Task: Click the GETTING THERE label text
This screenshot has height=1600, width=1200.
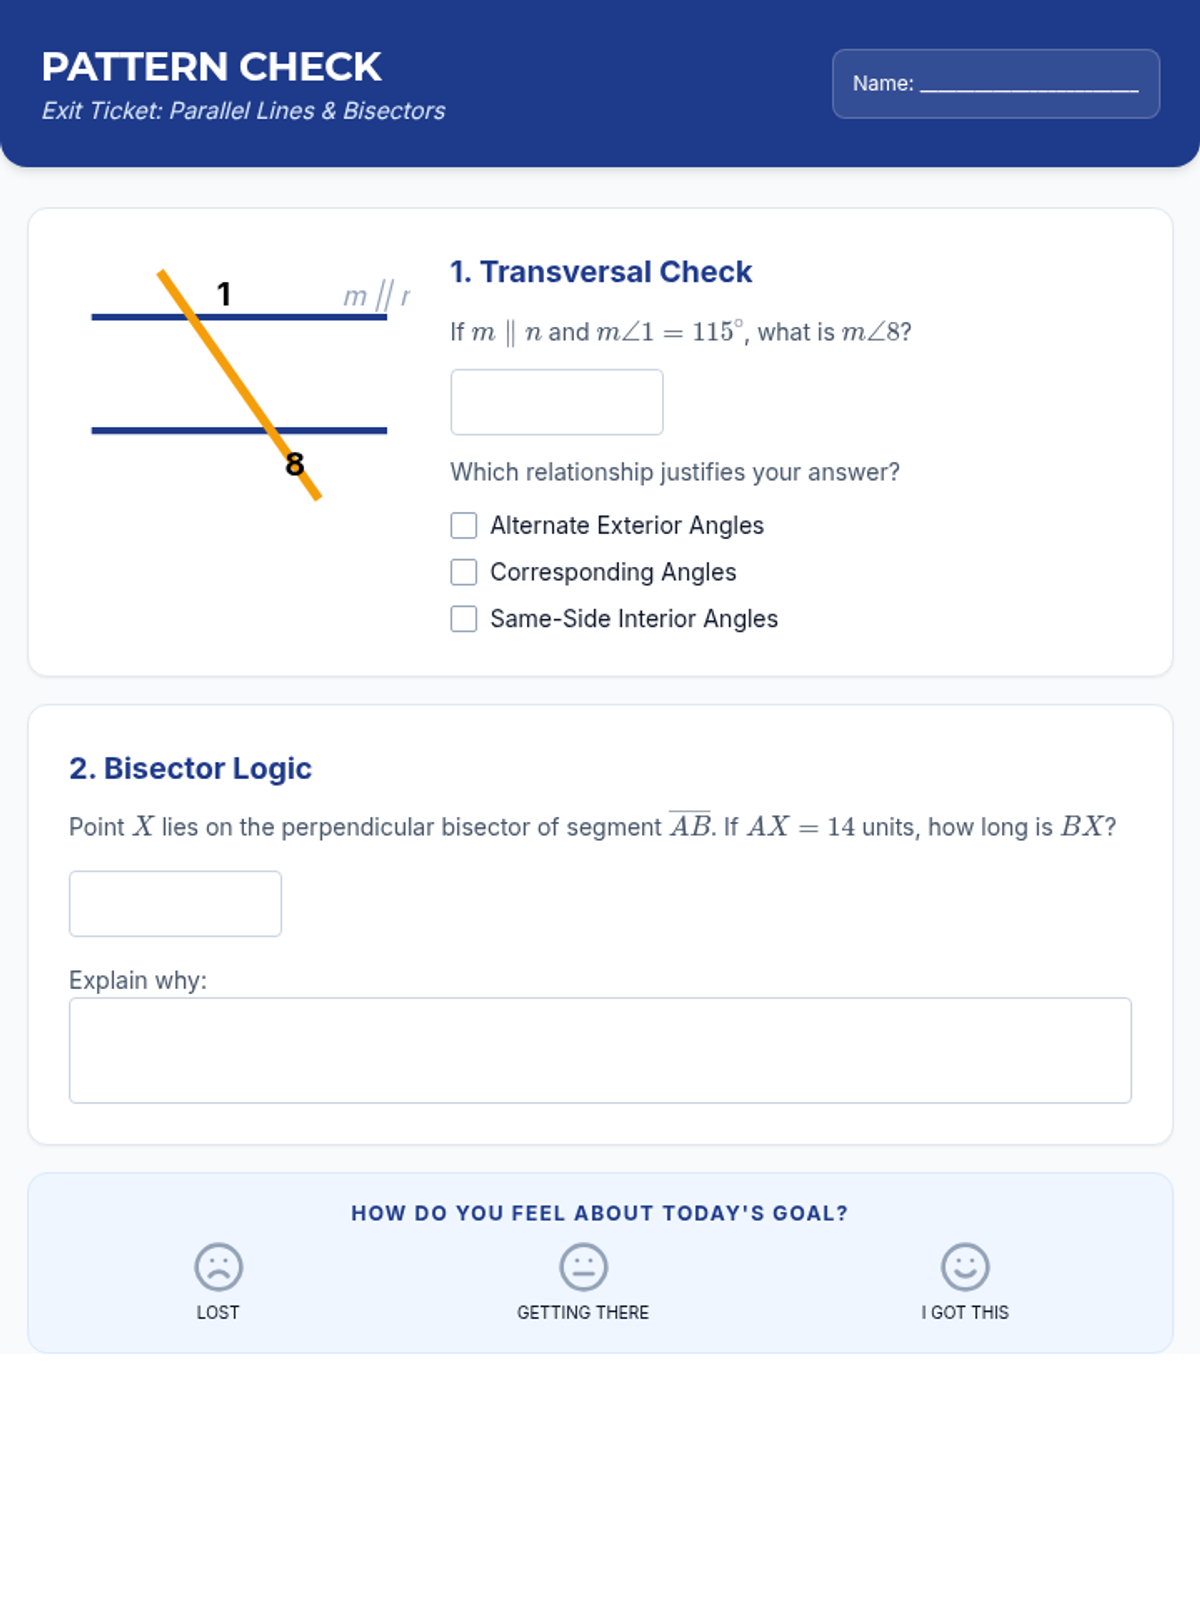Action: coord(583,1312)
